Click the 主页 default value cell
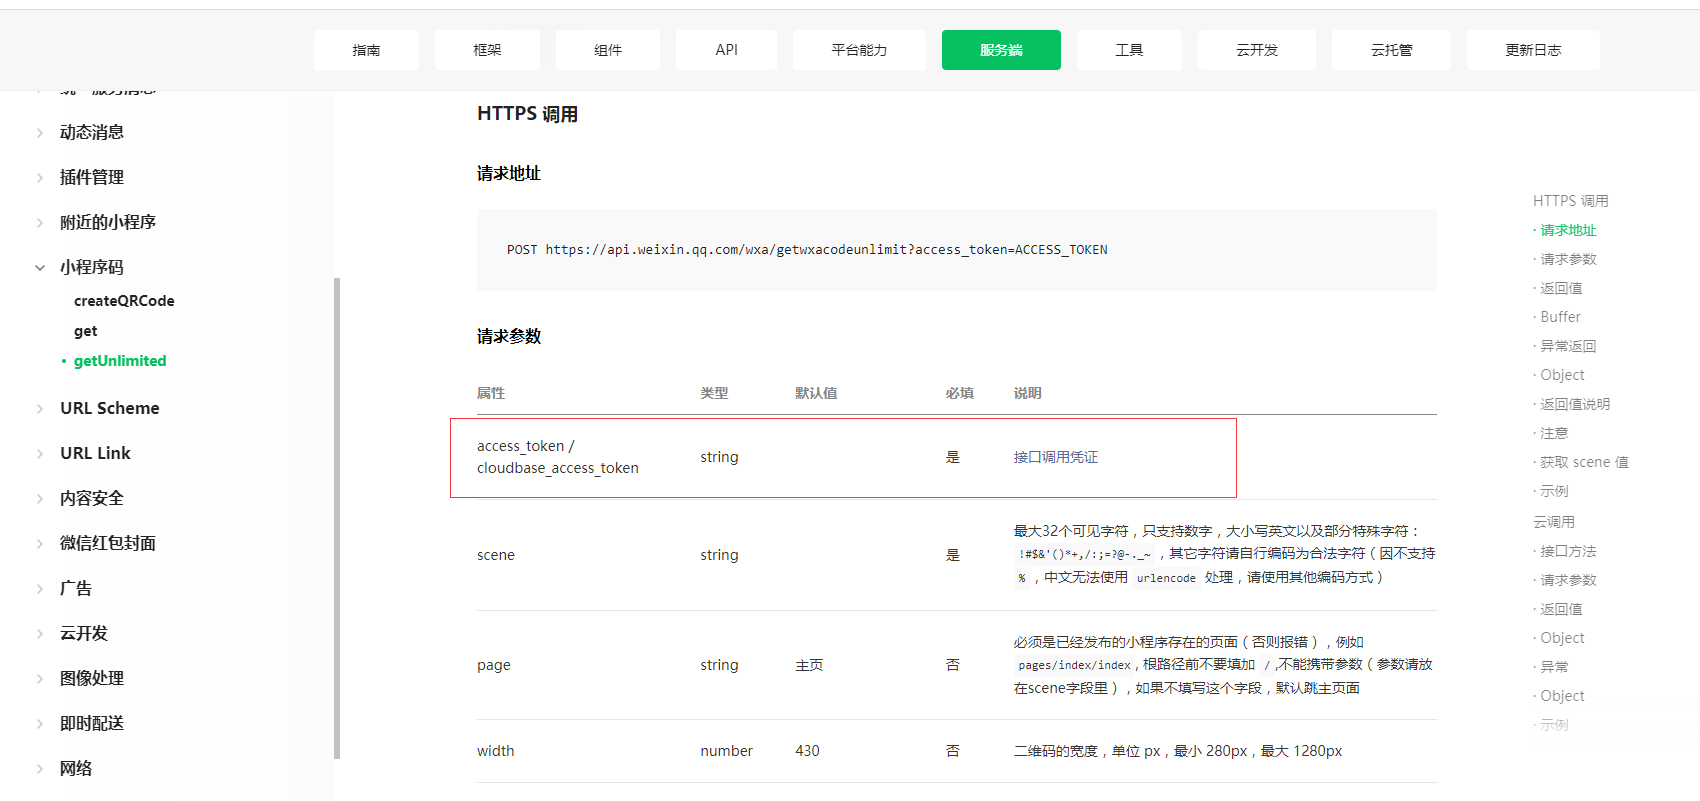 (x=809, y=665)
